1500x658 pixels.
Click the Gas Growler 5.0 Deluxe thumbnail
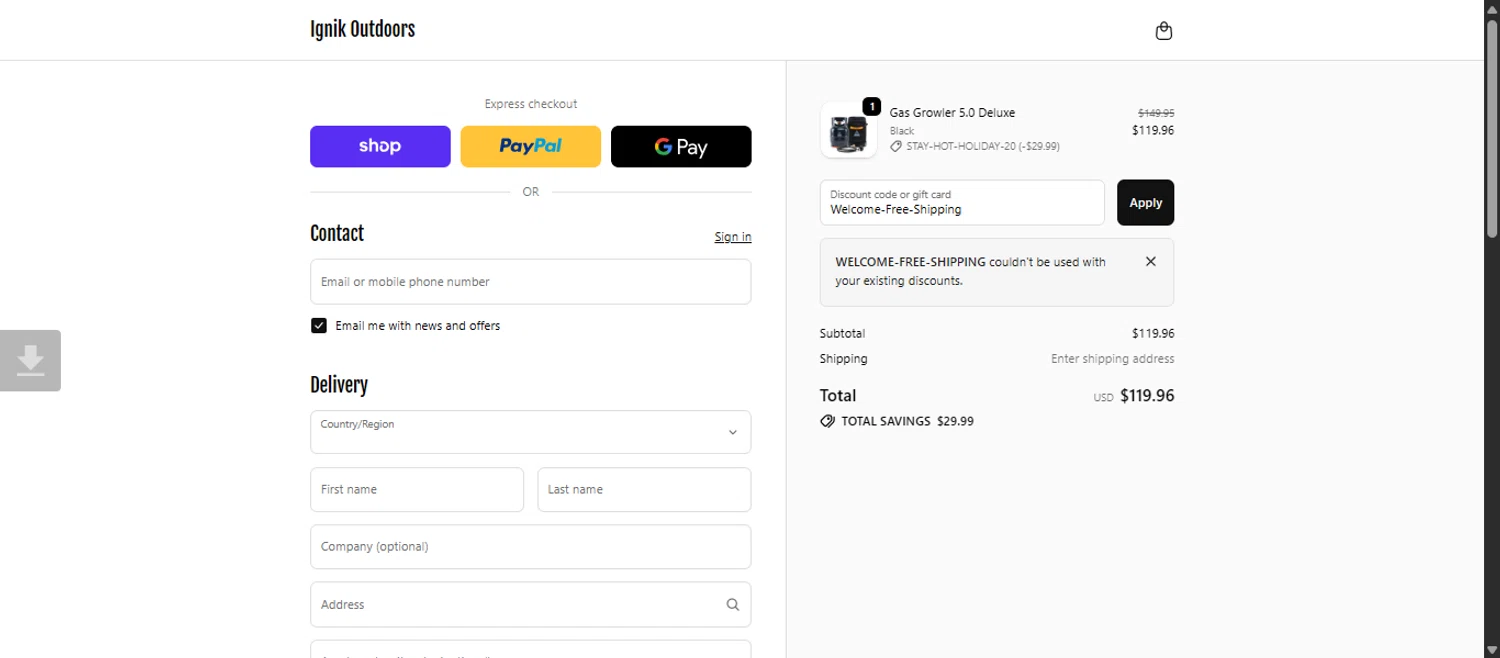[849, 130]
